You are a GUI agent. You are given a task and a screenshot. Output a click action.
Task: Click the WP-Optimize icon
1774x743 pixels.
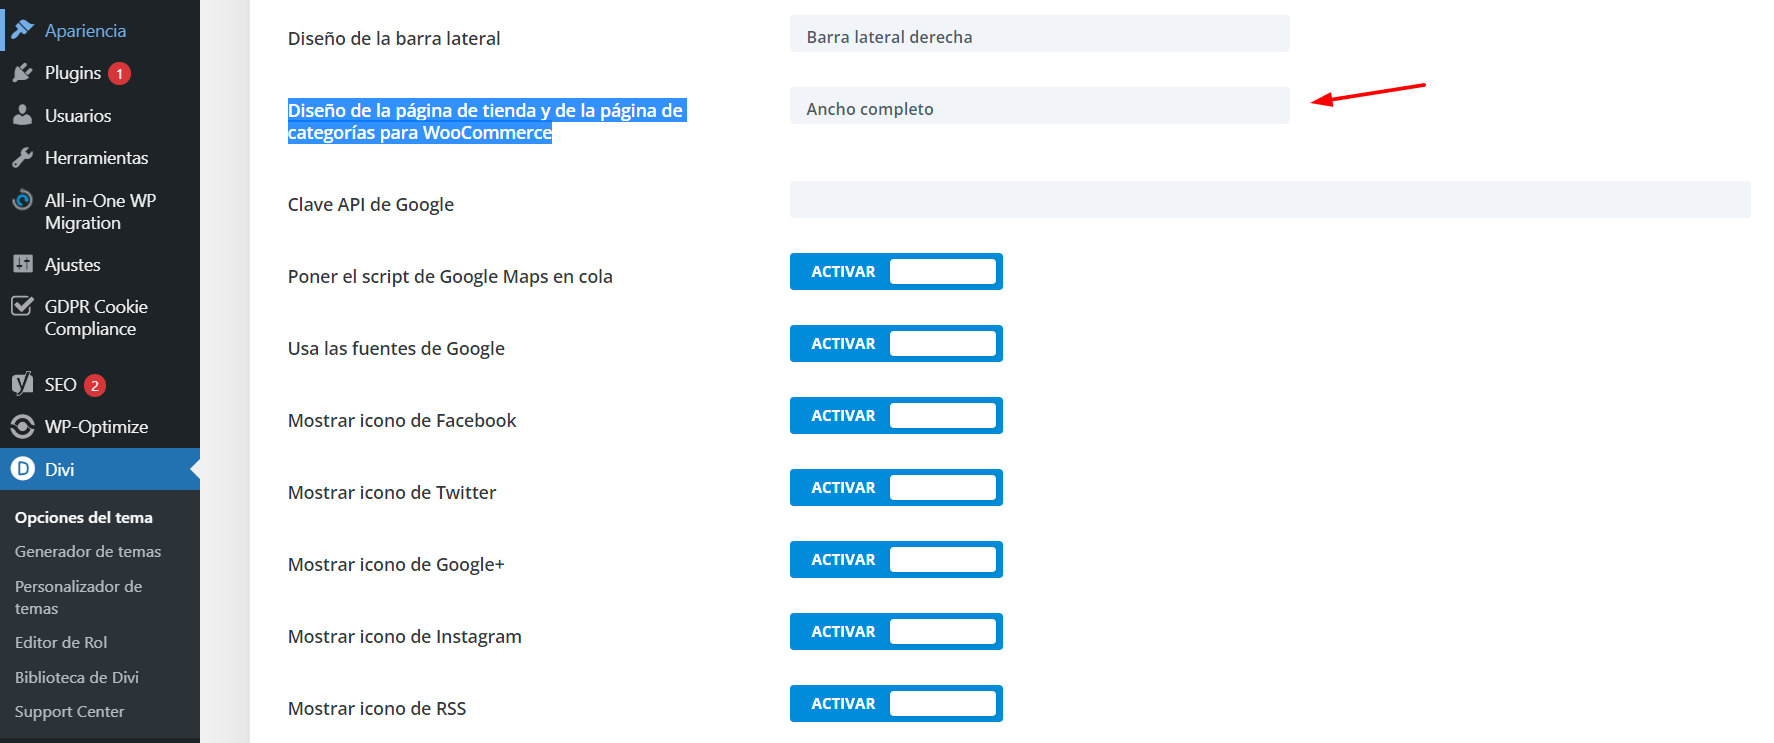[x=22, y=427]
